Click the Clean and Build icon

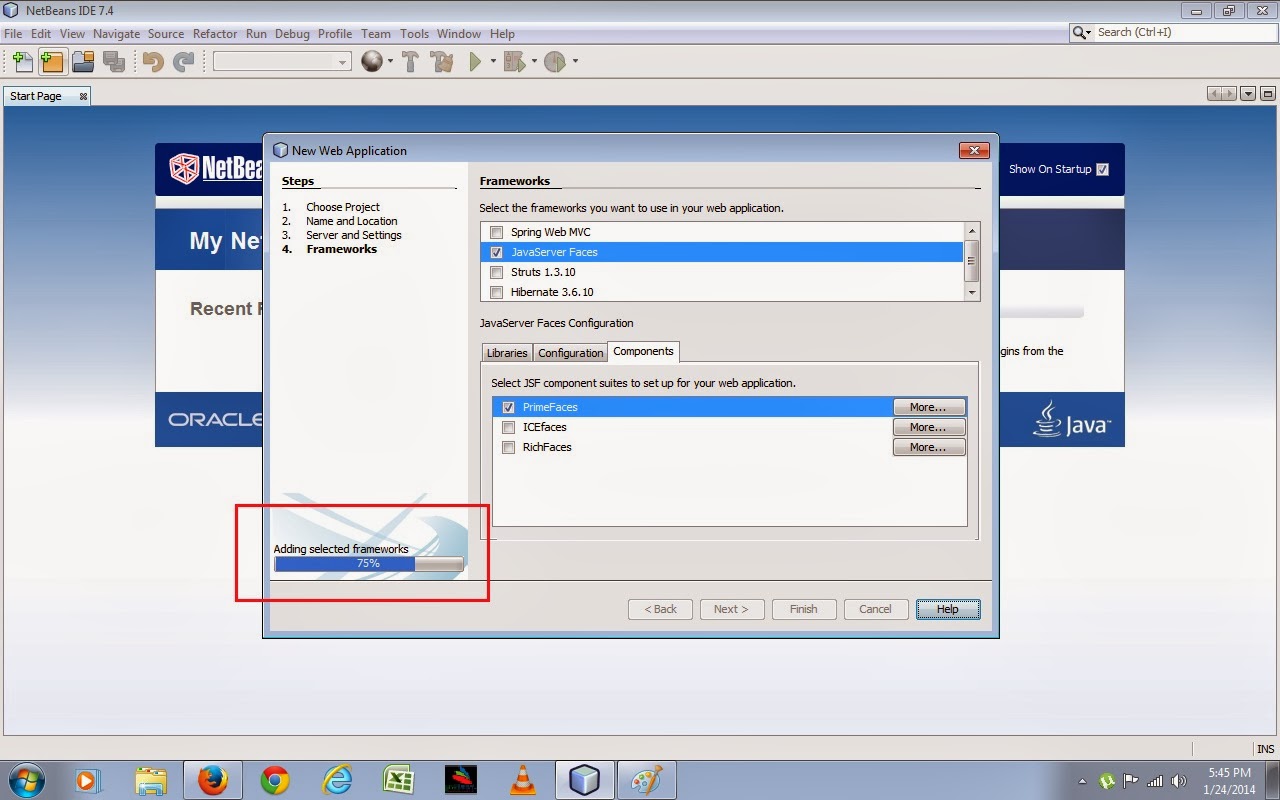441,62
